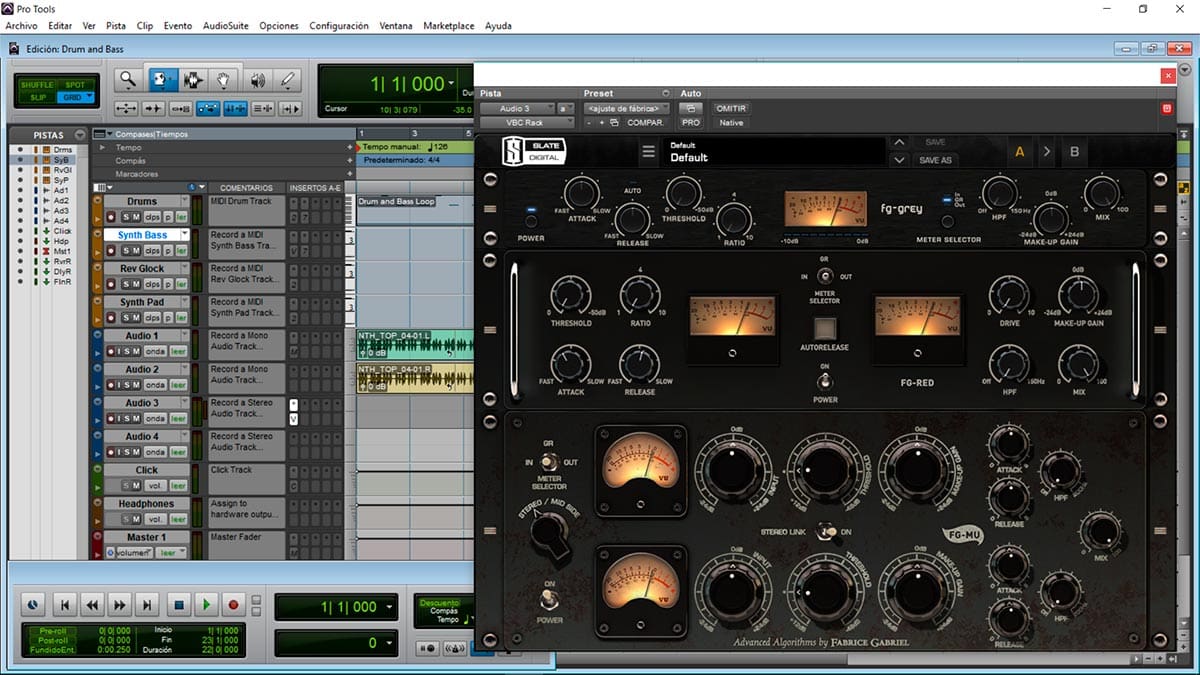Viewport: 1200px width, 675px height.
Task: Select the Zoomer magnifier tool
Action: click(x=127, y=80)
